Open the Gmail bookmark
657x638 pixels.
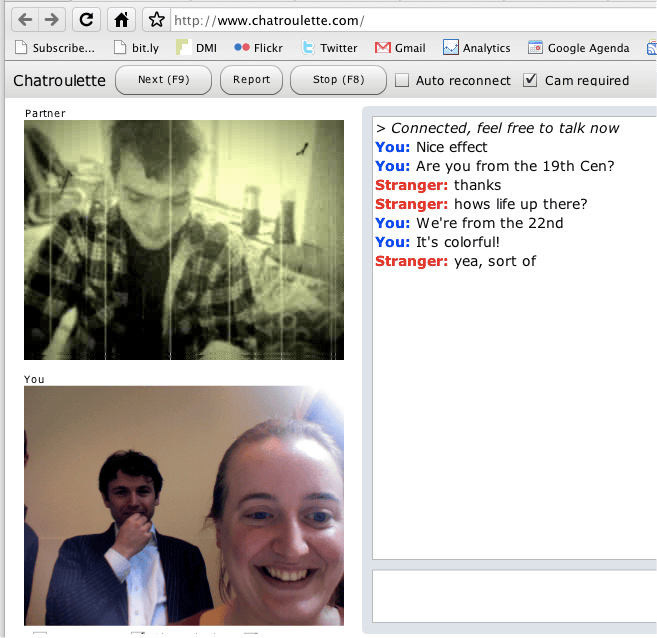click(x=400, y=48)
